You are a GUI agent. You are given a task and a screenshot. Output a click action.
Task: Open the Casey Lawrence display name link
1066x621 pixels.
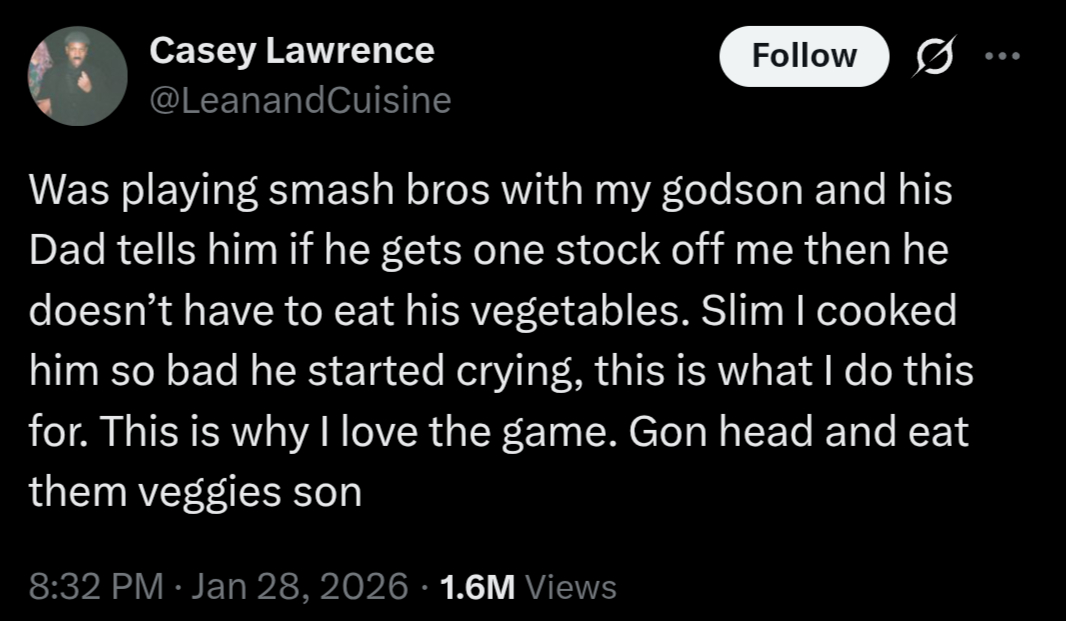(x=292, y=50)
